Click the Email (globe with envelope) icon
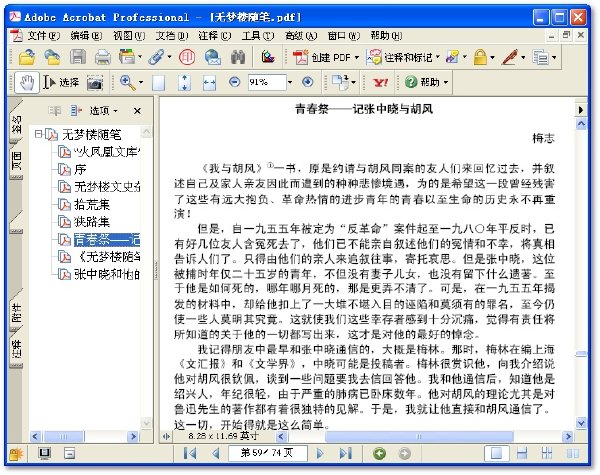Screen dimensions: 600x475 [x=212, y=57]
